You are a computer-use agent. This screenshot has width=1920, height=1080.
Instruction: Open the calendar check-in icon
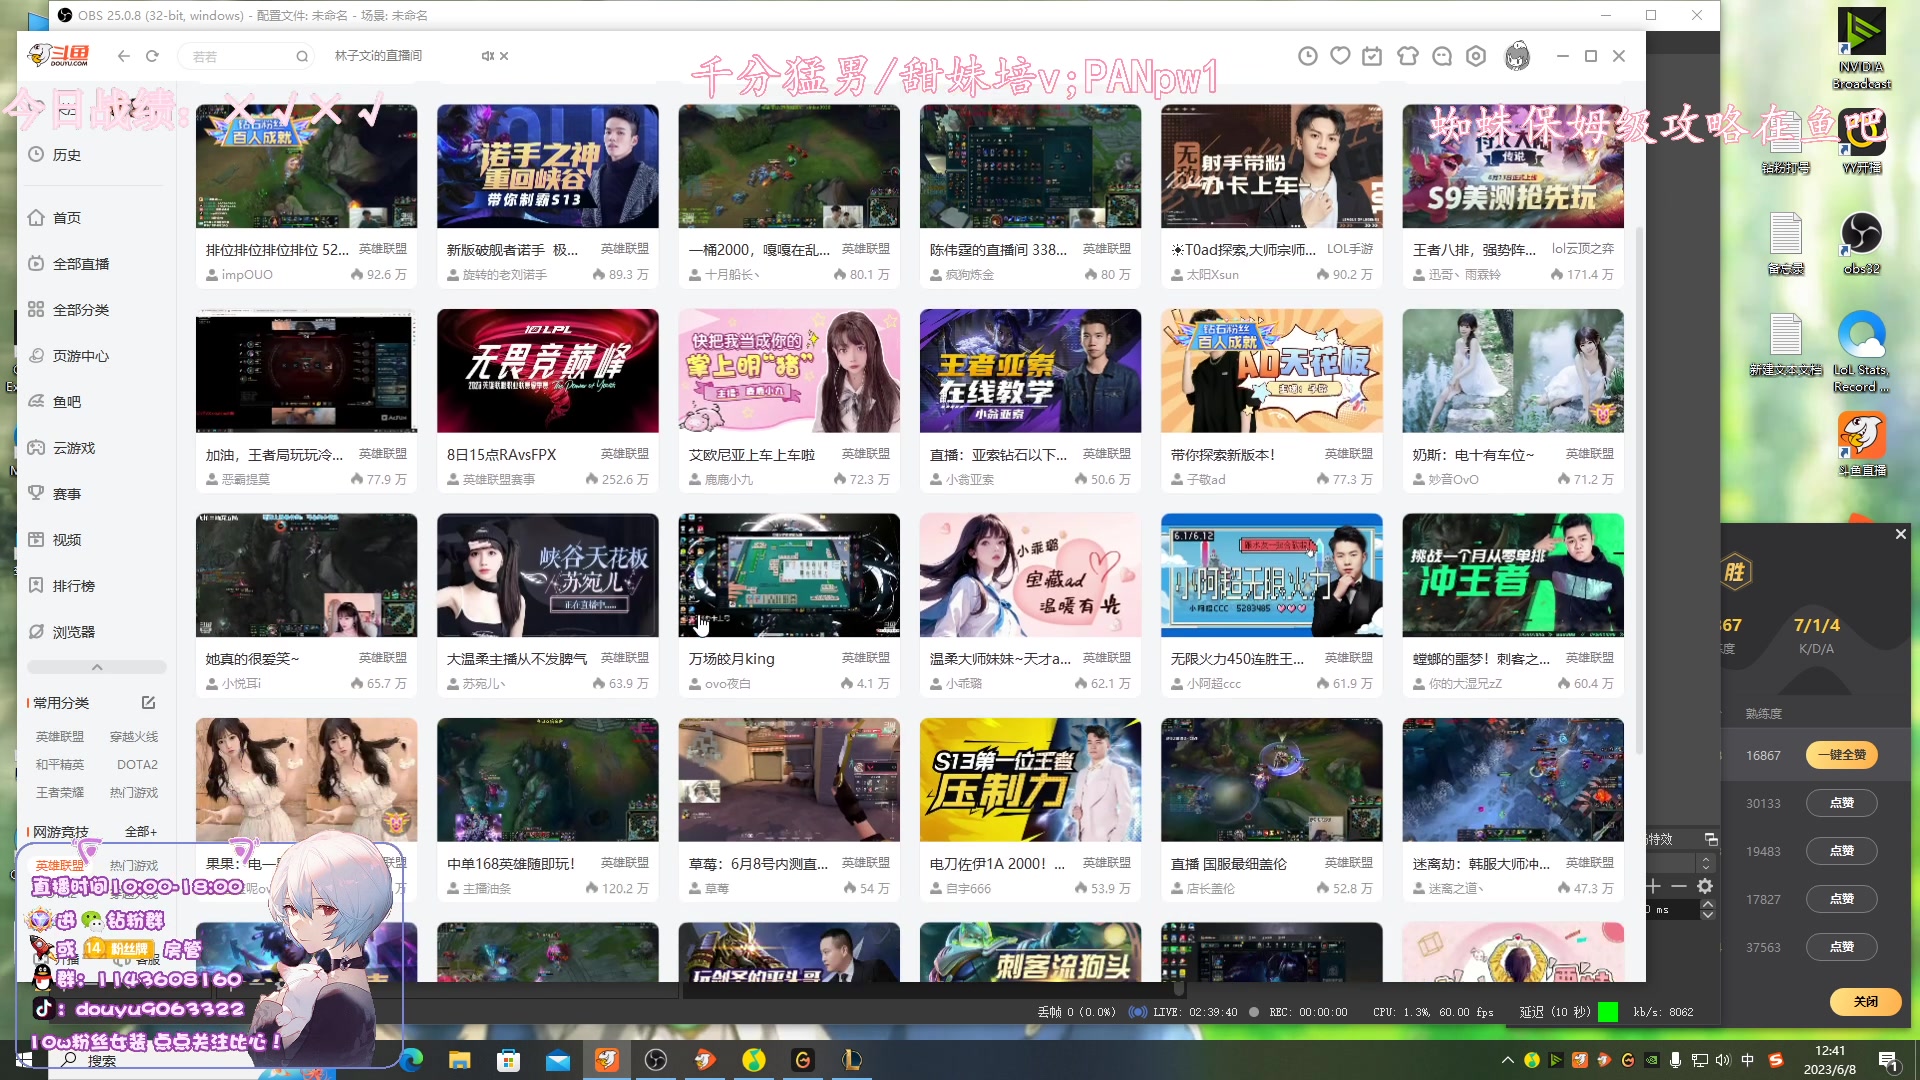coord(1372,56)
